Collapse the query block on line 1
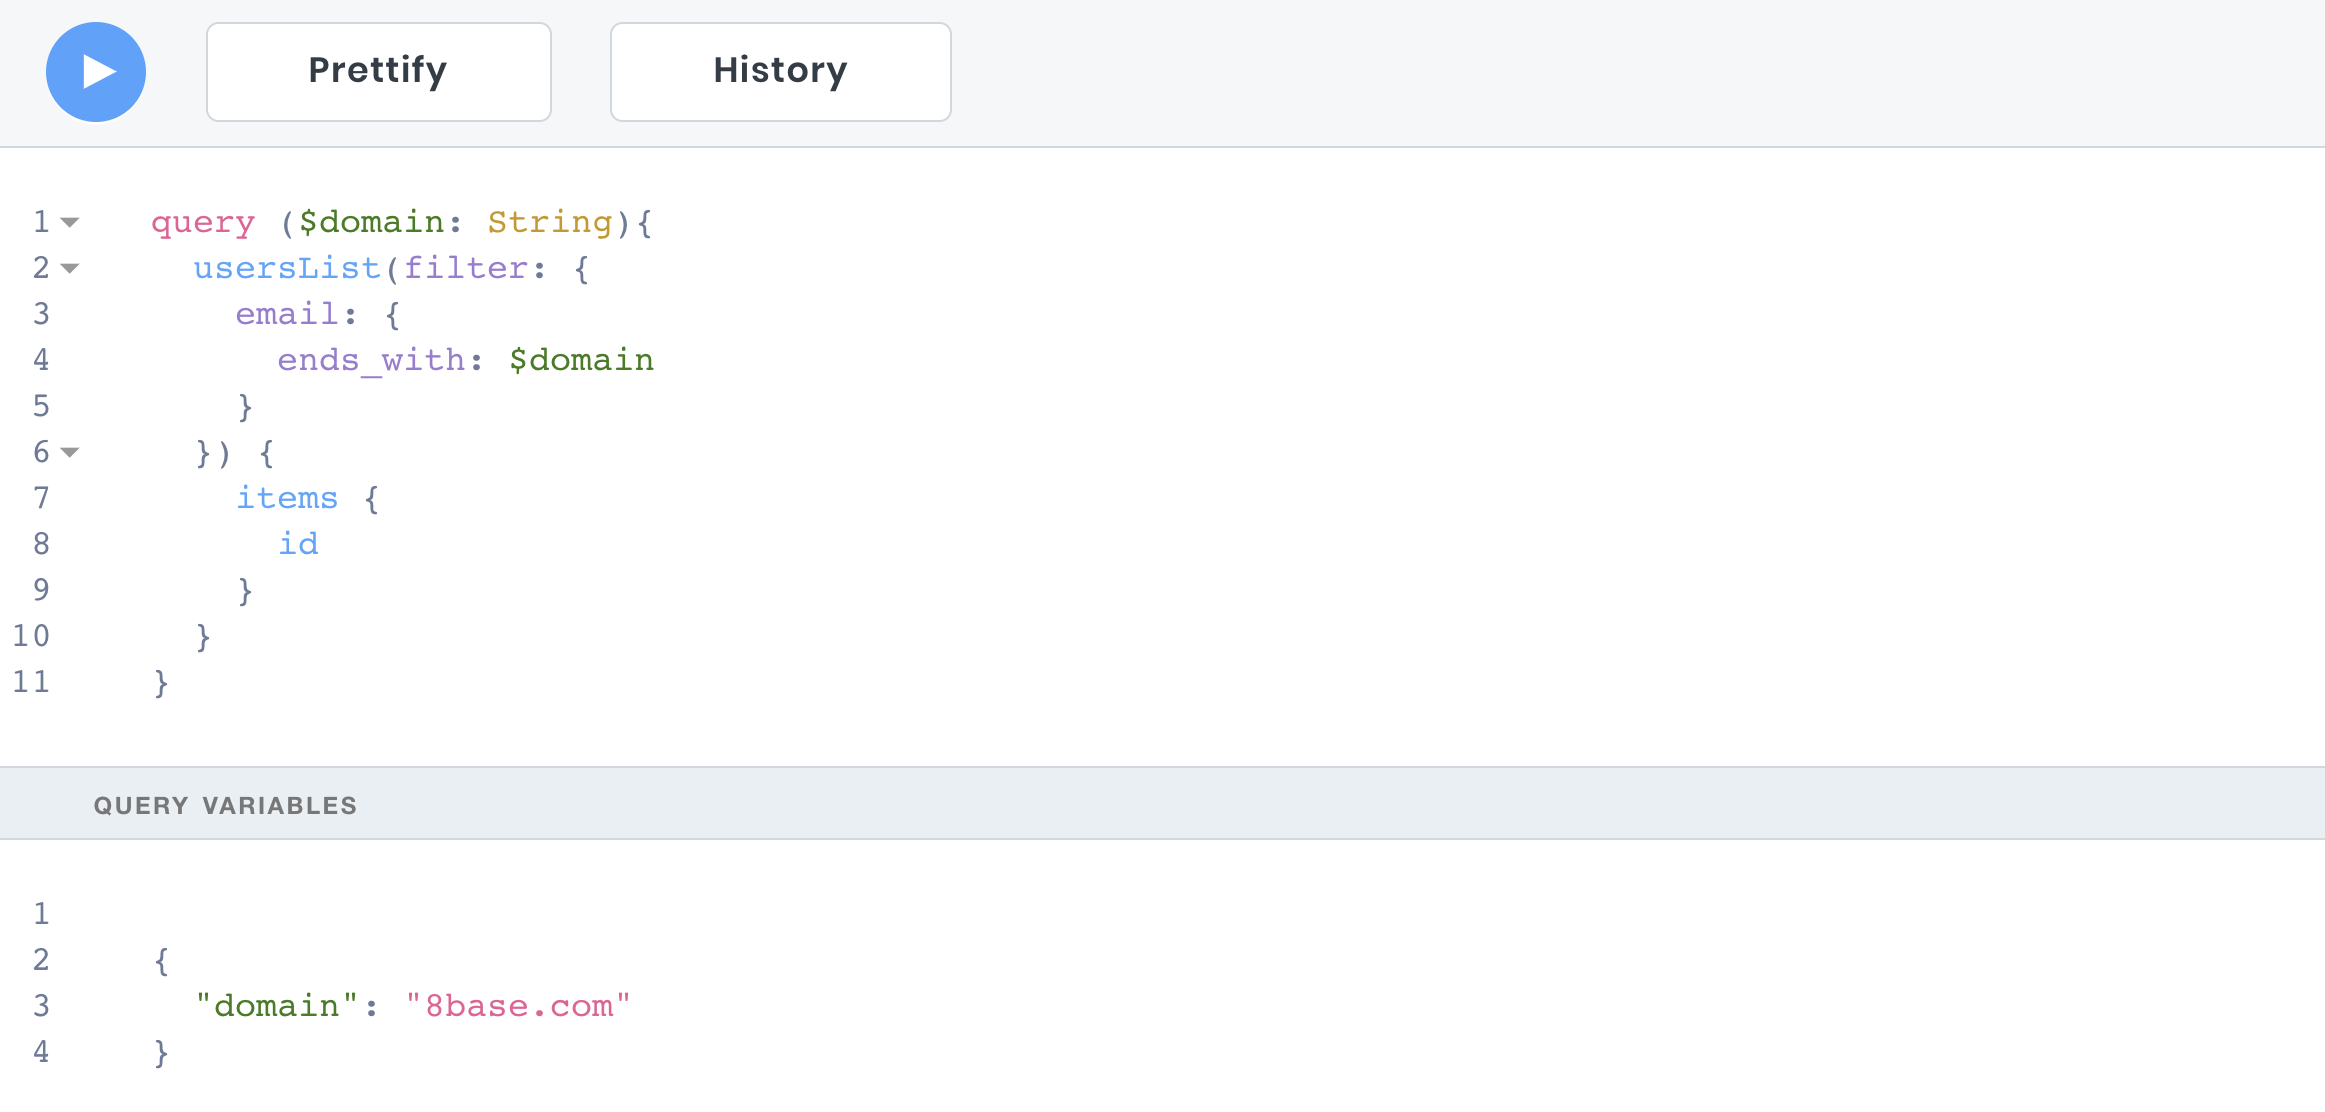The image size is (2325, 1112). (x=70, y=222)
